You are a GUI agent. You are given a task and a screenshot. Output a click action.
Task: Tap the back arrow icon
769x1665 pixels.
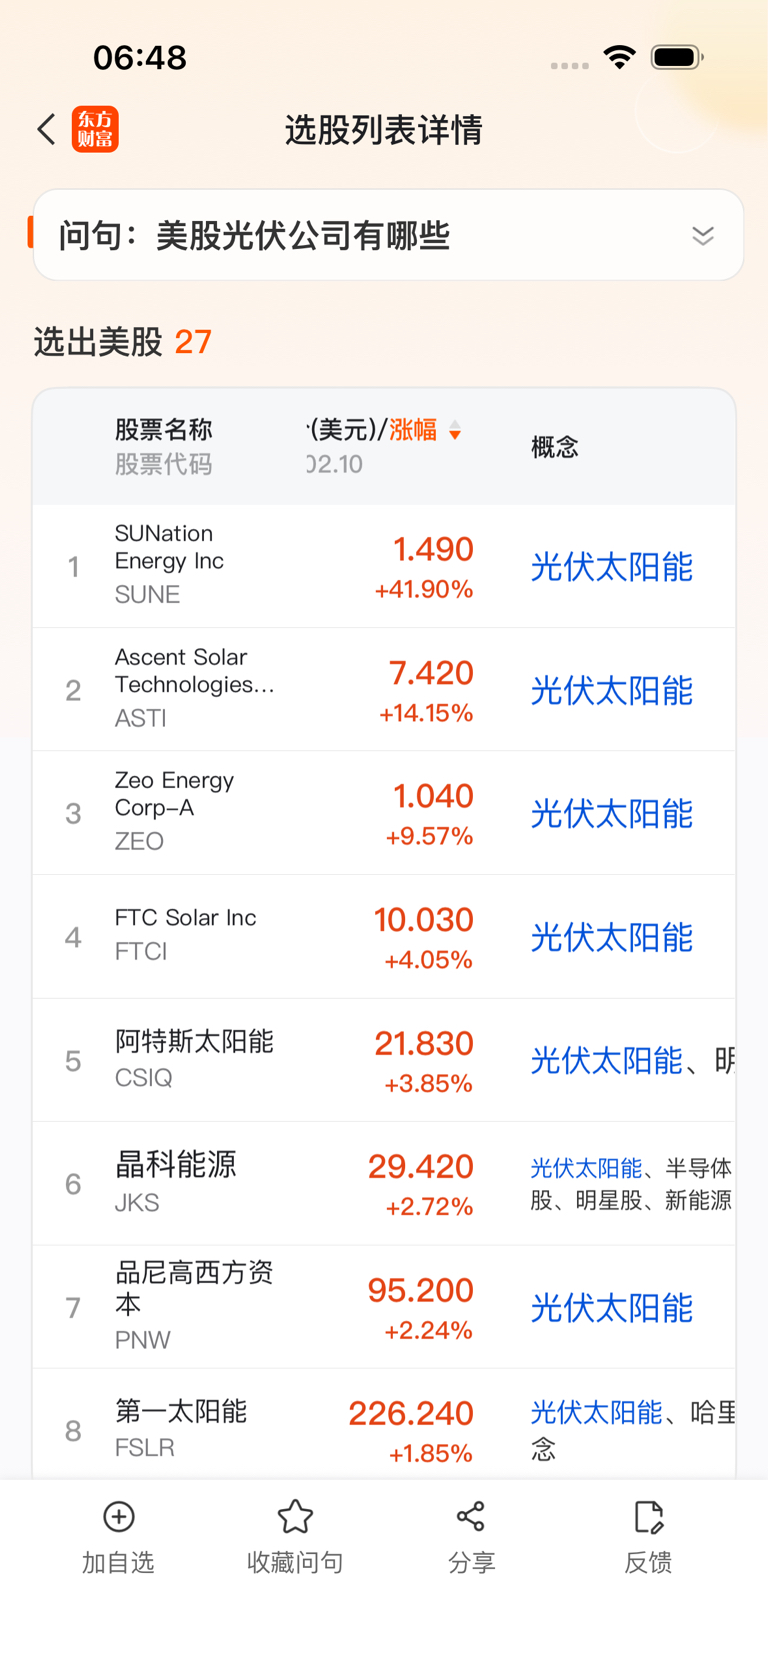pos(46,129)
